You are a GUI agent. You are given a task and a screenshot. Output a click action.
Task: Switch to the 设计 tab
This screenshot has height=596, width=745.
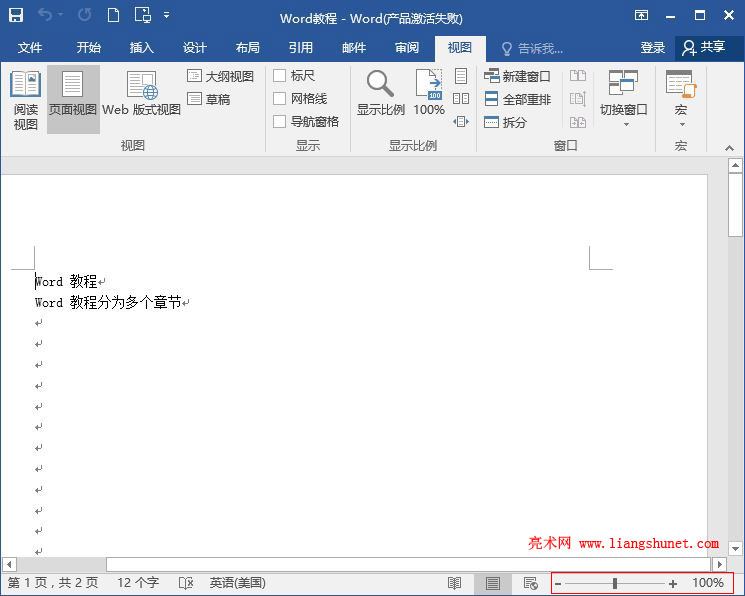[194, 48]
